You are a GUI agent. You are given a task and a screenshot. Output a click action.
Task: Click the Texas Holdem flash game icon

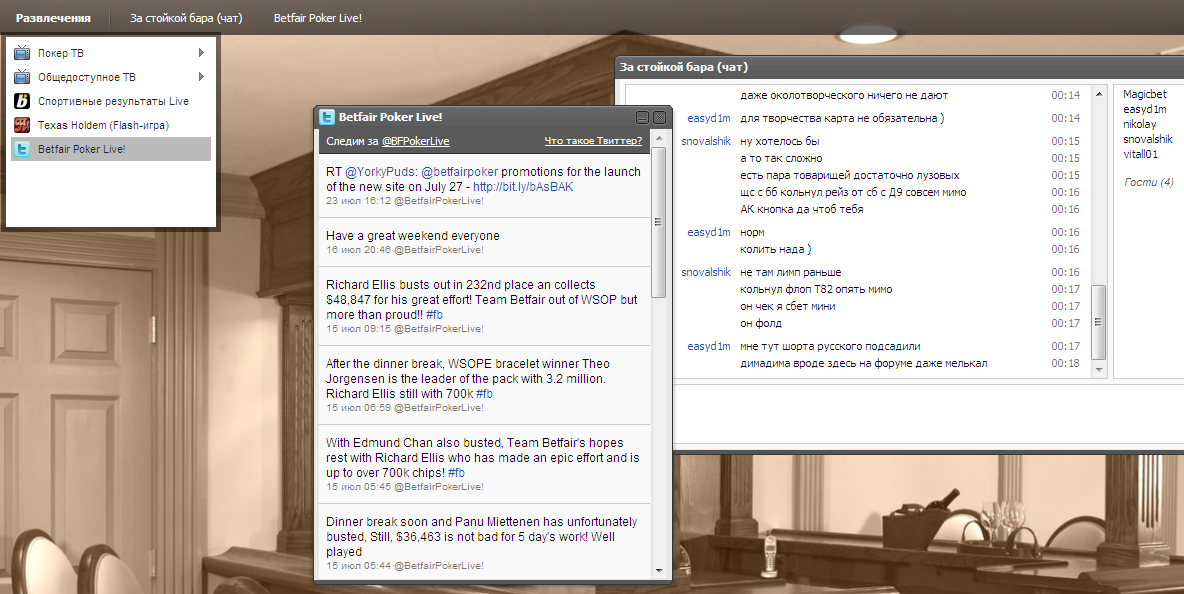pyautogui.click(x=22, y=125)
